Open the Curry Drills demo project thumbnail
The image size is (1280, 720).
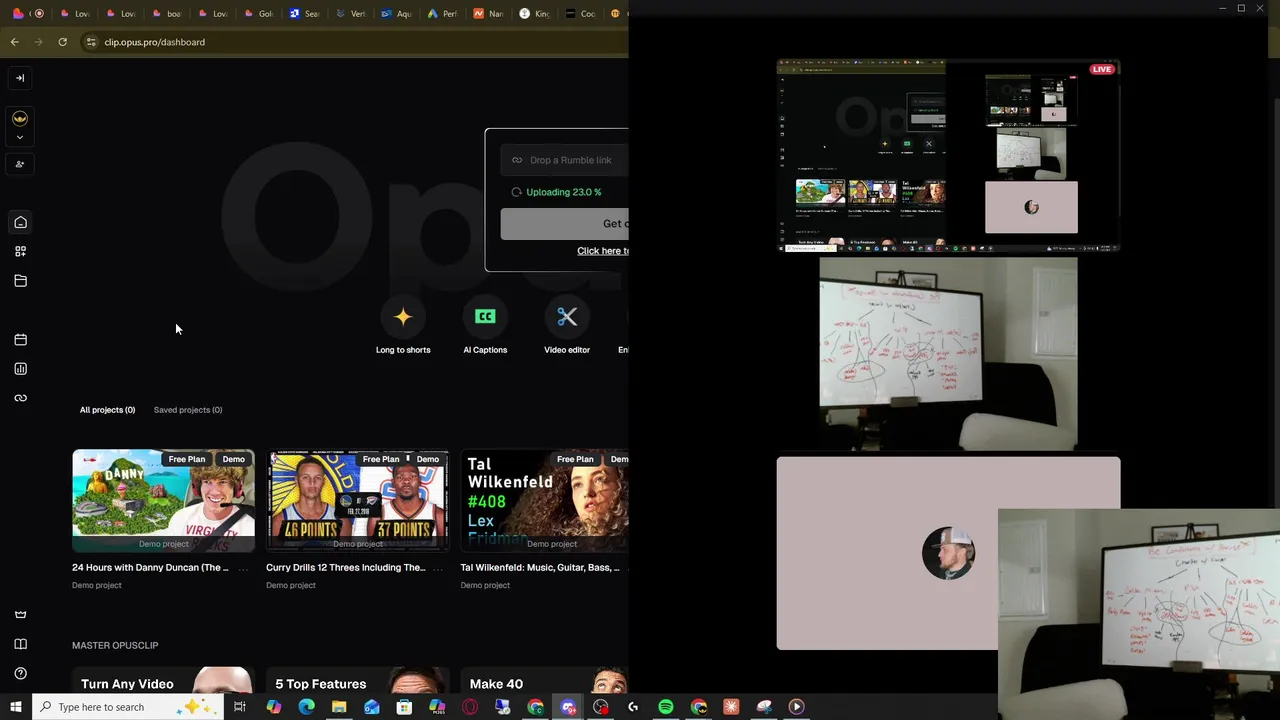(357, 501)
